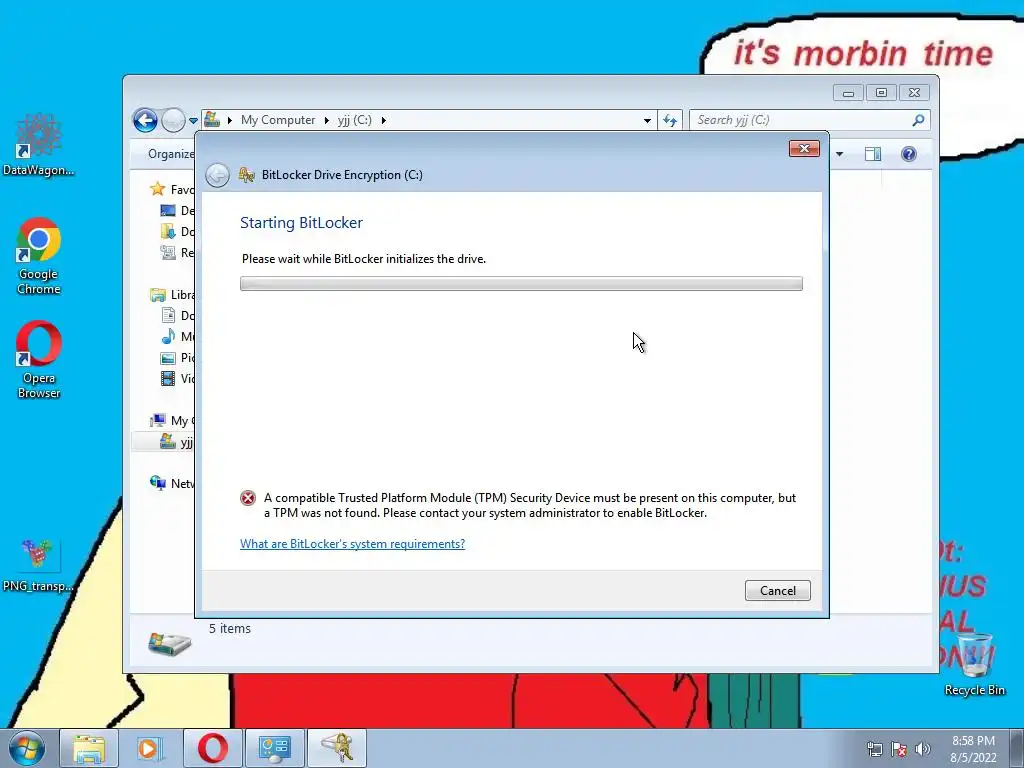The image size is (1024, 768).
Task: Open Explorer help with the question mark icon
Action: point(908,154)
